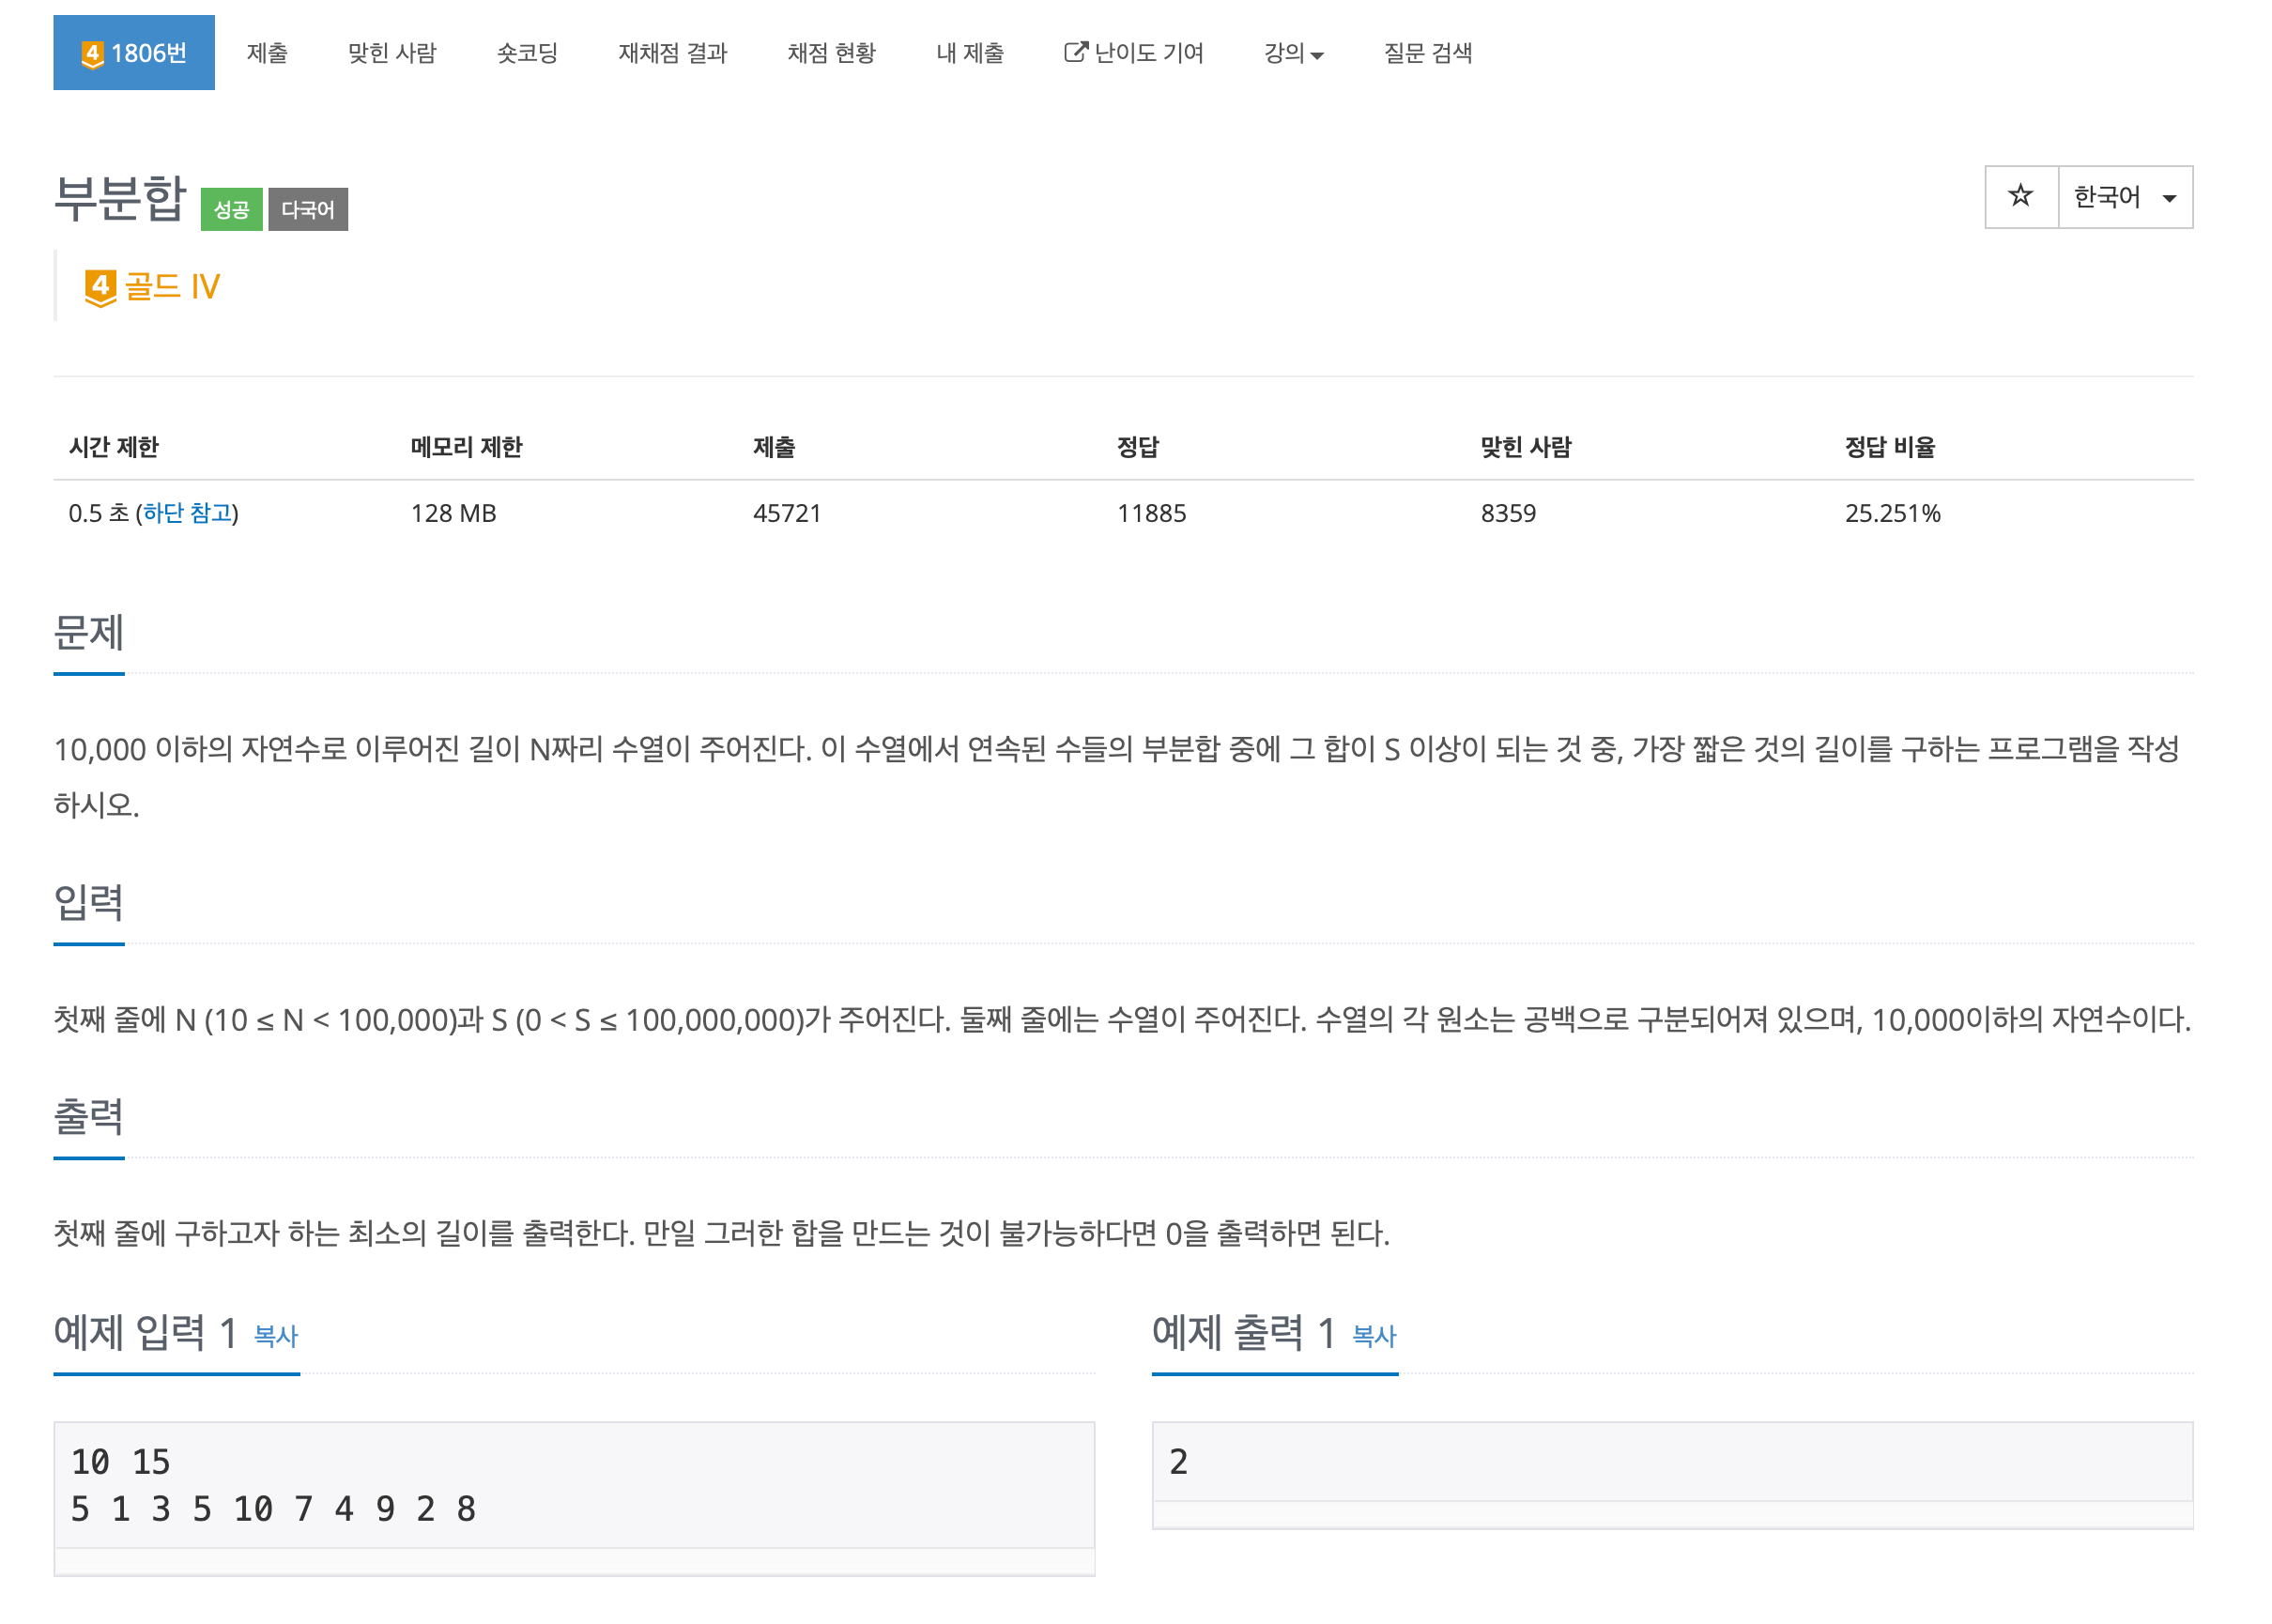Image resolution: width=2272 pixels, height=1624 pixels.
Task: Click the external link icon by 난이도 기여
Action: coord(1074,52)
